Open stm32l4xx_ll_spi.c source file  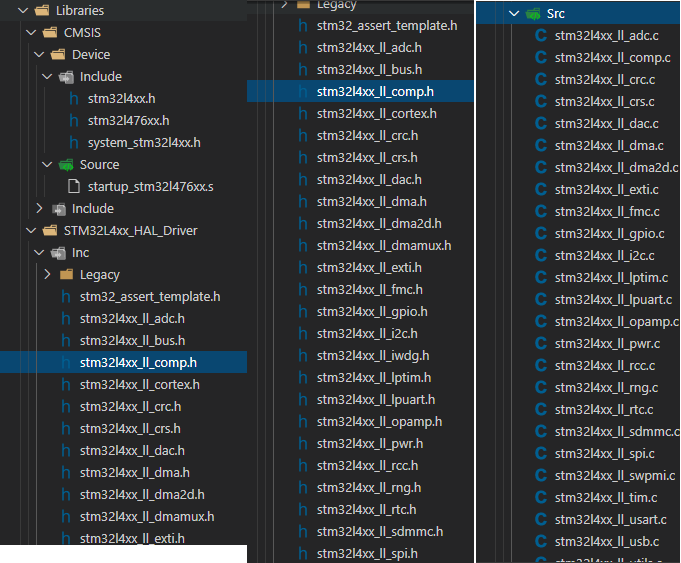pyautogui.click(x=605, y=454)
